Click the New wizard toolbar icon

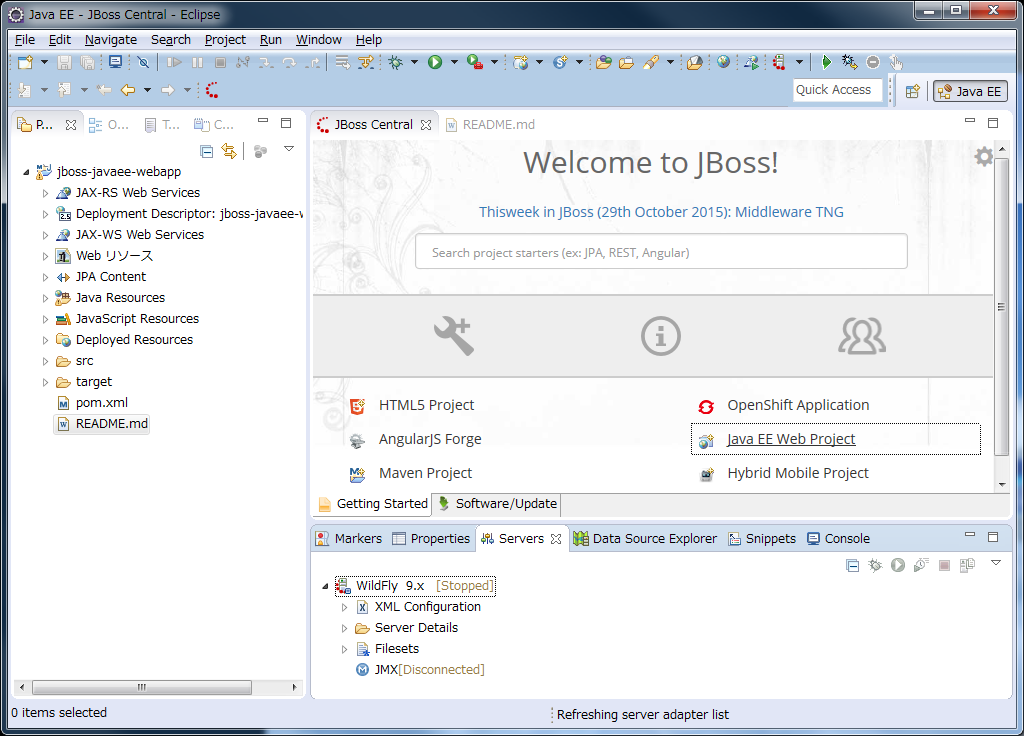pyautogui.click(x=25, y=62)
